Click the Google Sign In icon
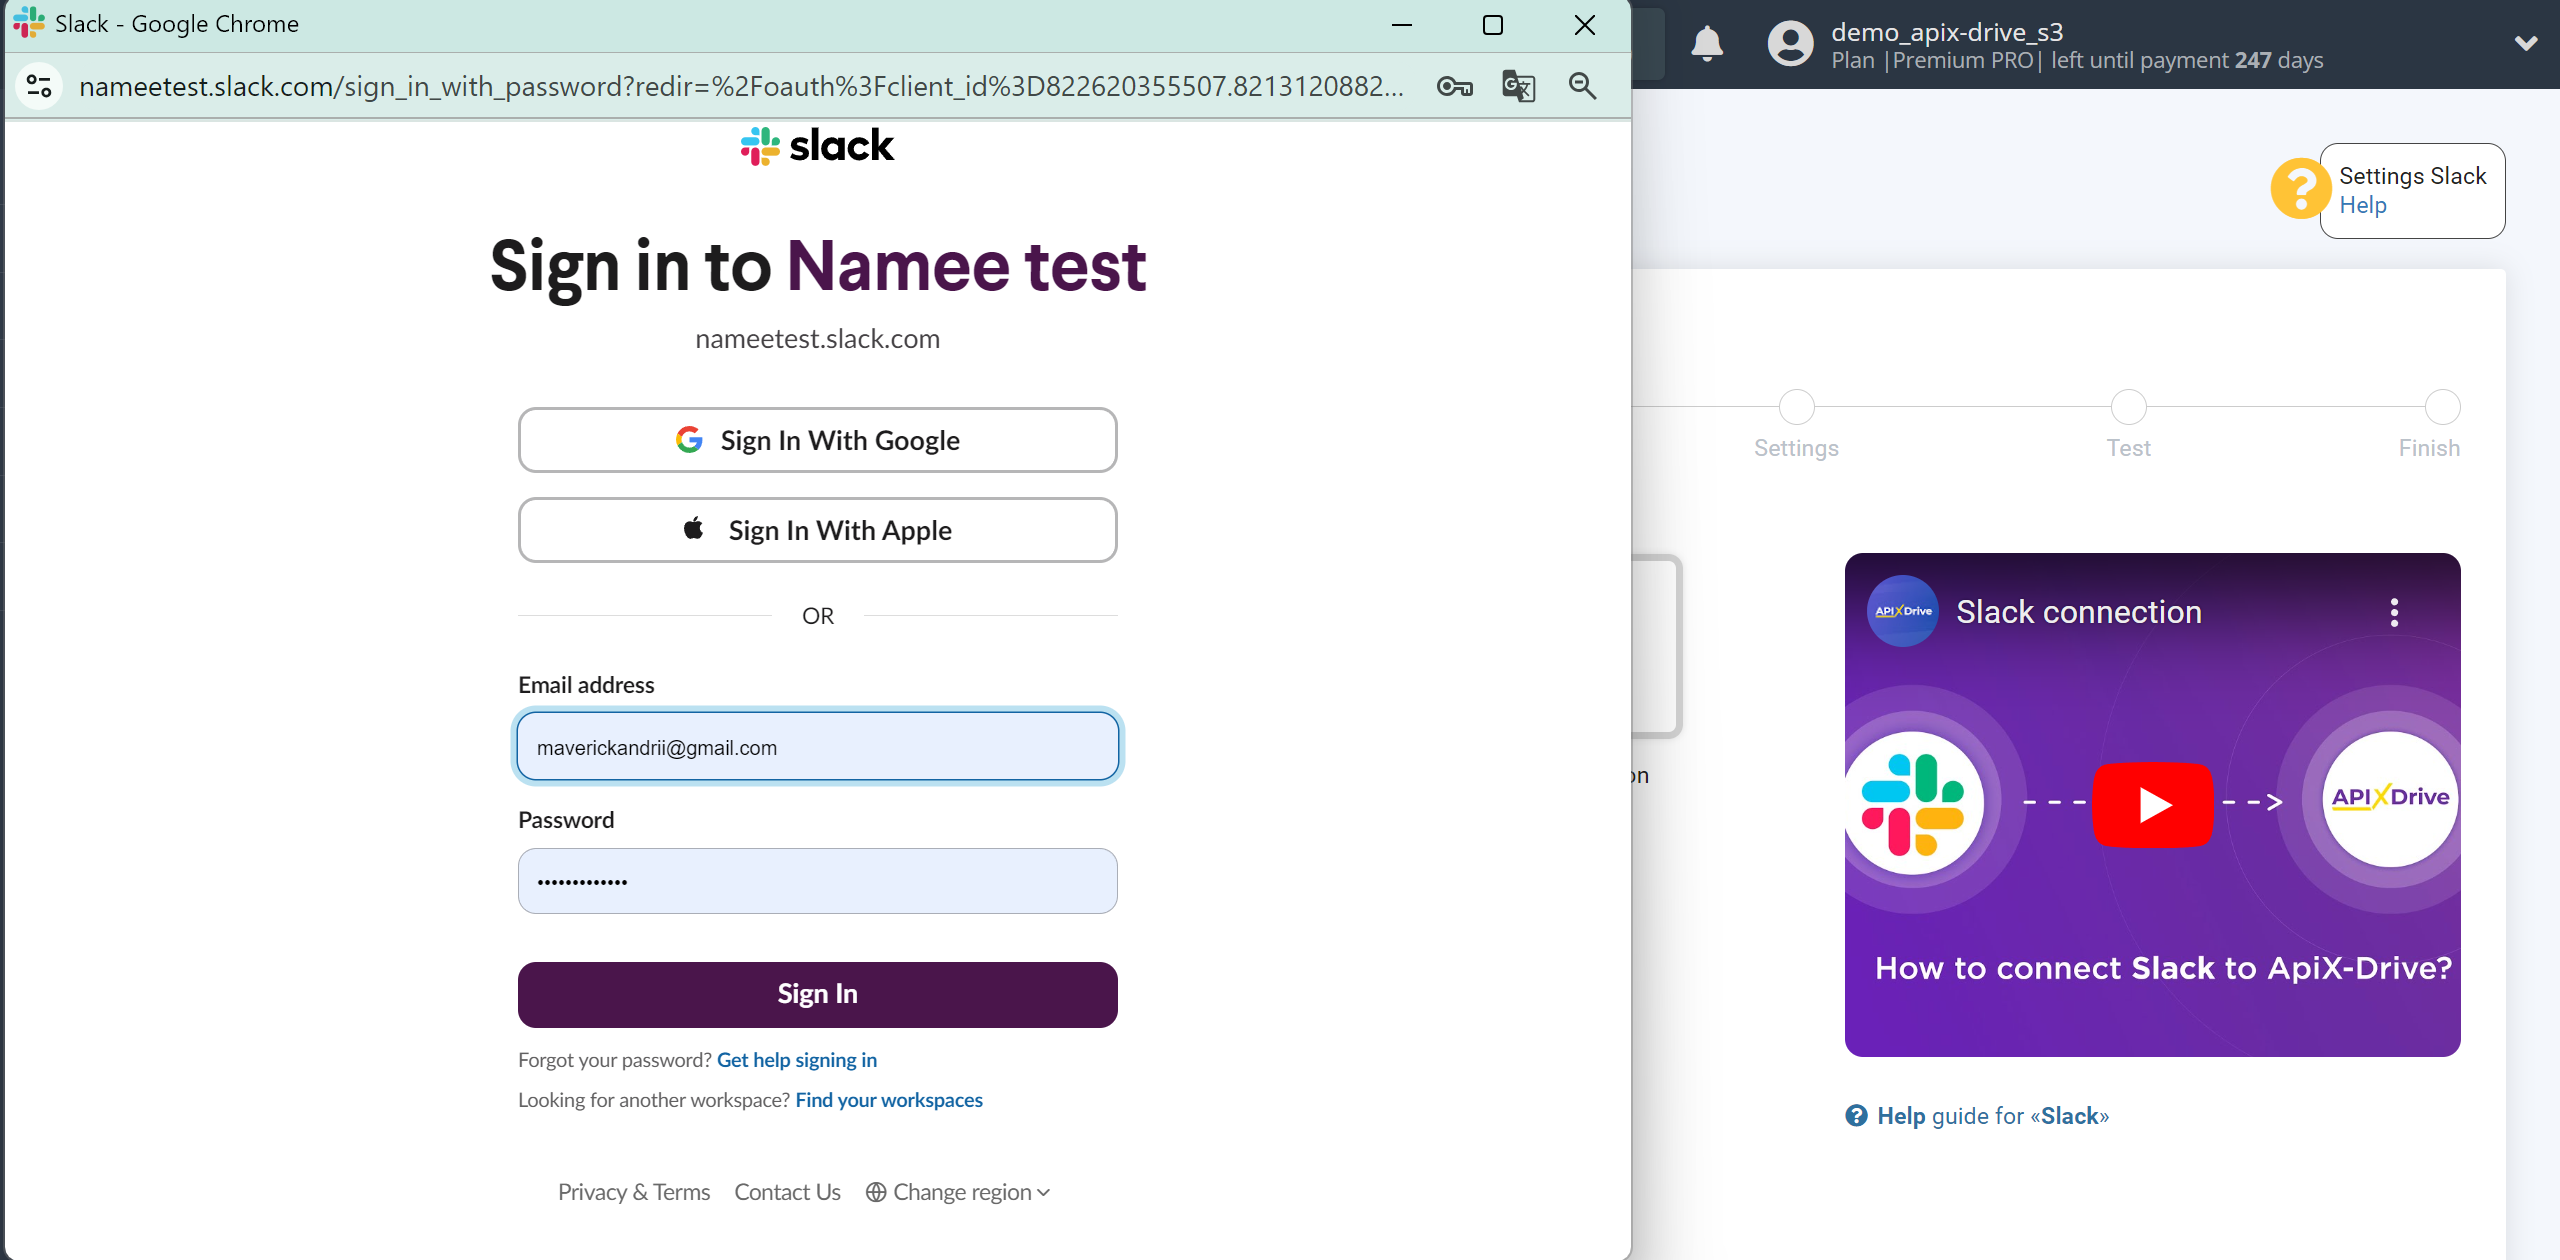Viewport: 2560px width, 1260px height. (x=687, y=439)
